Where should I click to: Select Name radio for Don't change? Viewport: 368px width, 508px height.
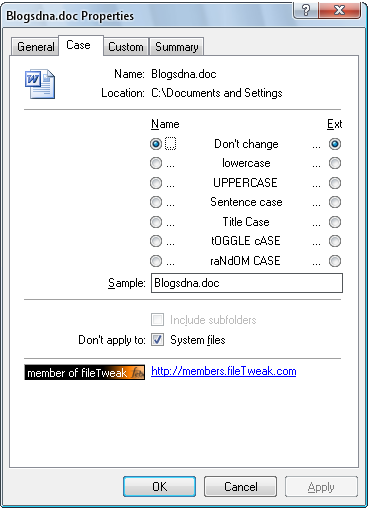point(156,144)
